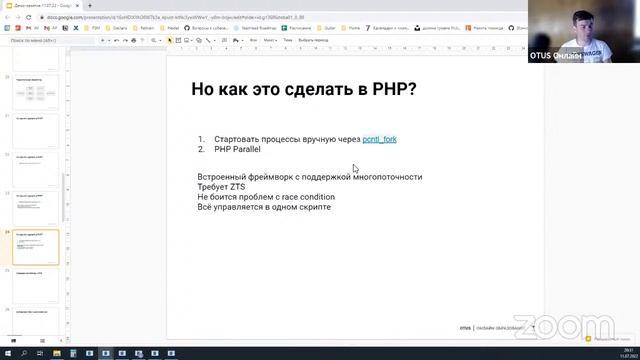Viewport: 640px width, 360px height.
Task: Click the list item 'PHP Parallel'
Action: pyautogui.click(x=237, y=149)
